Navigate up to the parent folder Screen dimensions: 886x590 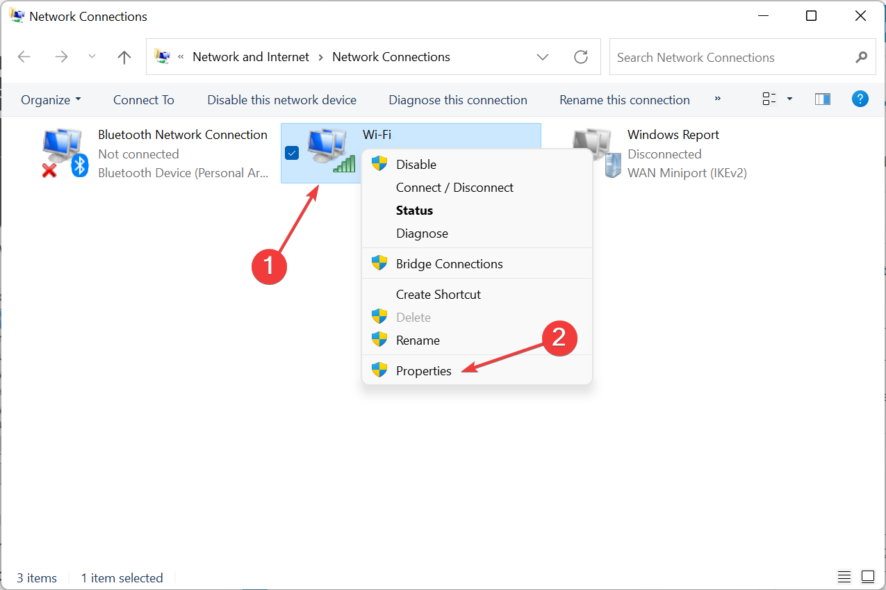[123, 57]
